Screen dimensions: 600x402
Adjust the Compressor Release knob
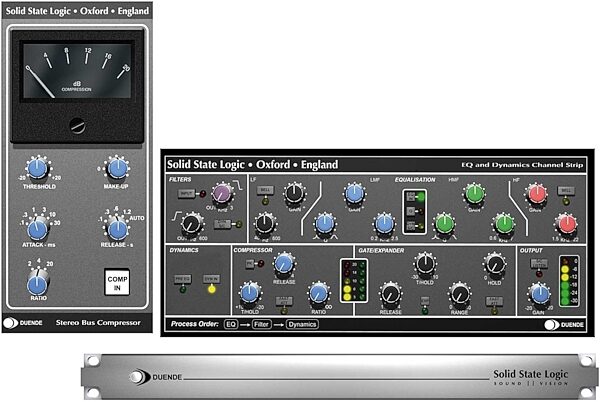pyautogui.click(x=284, y=265)
